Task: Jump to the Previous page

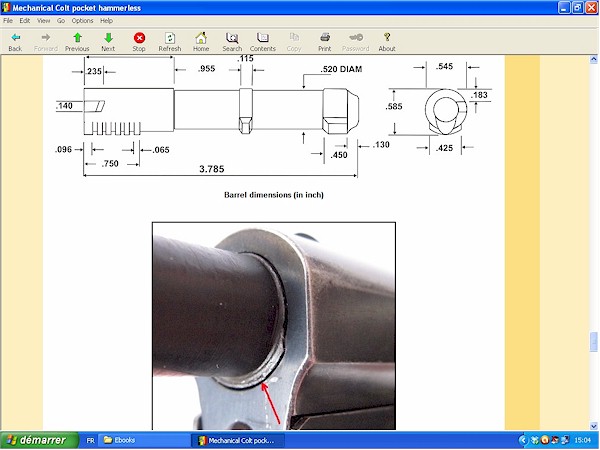Action: (x=77, y=41)
